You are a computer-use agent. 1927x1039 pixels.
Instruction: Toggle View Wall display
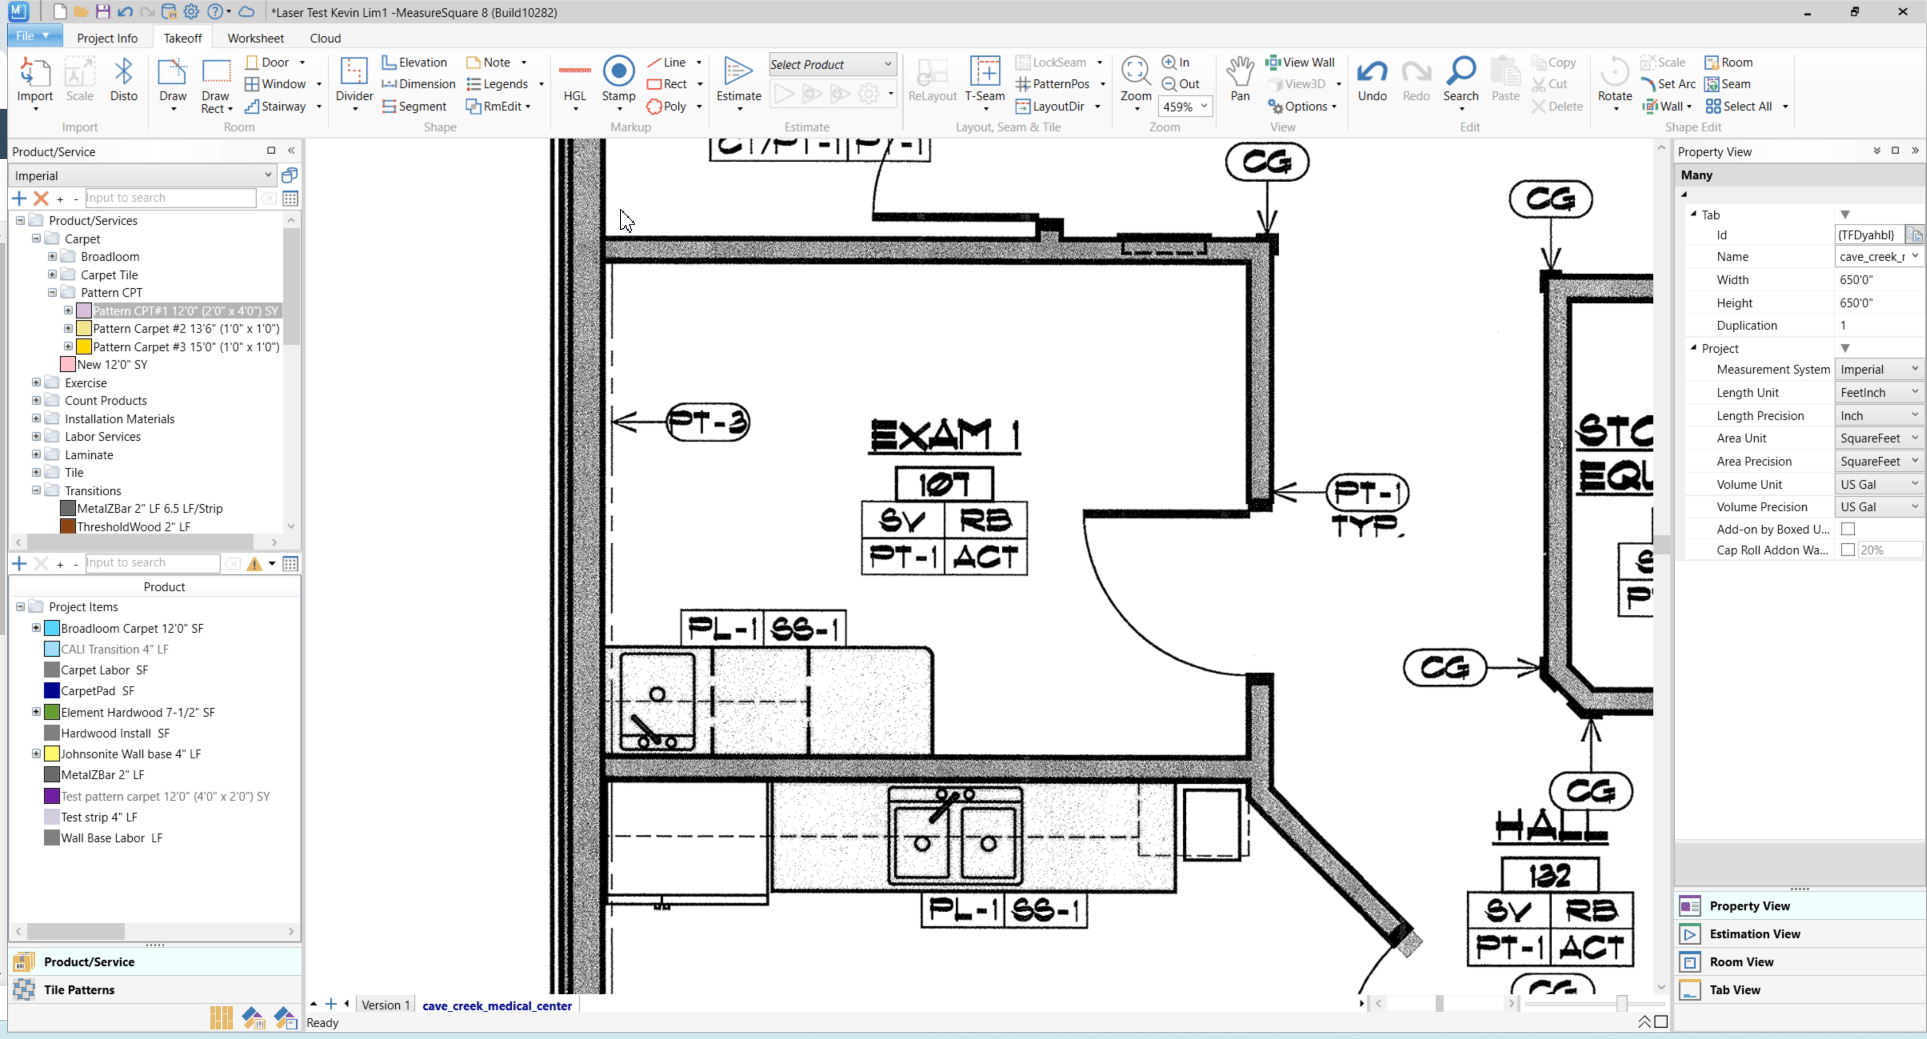(1300, 62)
